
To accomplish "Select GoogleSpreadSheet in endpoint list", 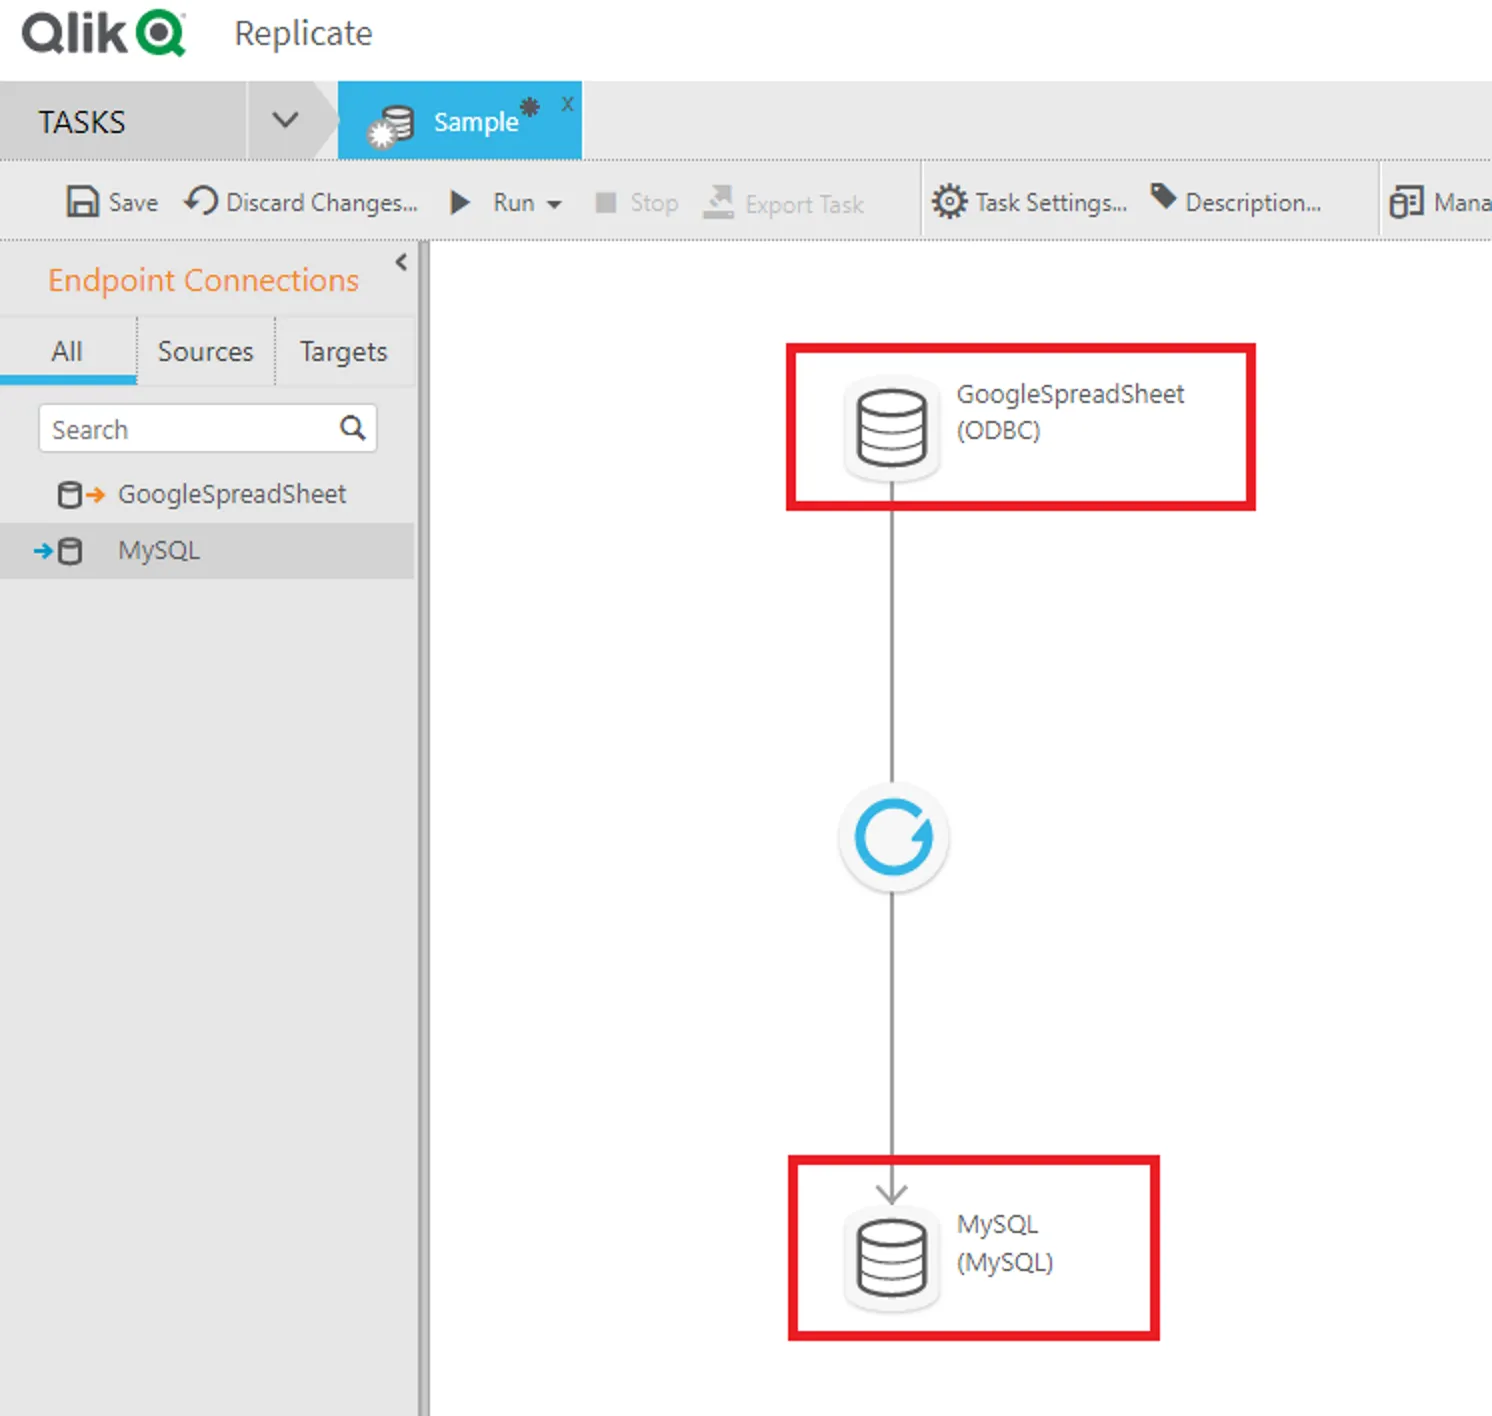I will 231,494.
